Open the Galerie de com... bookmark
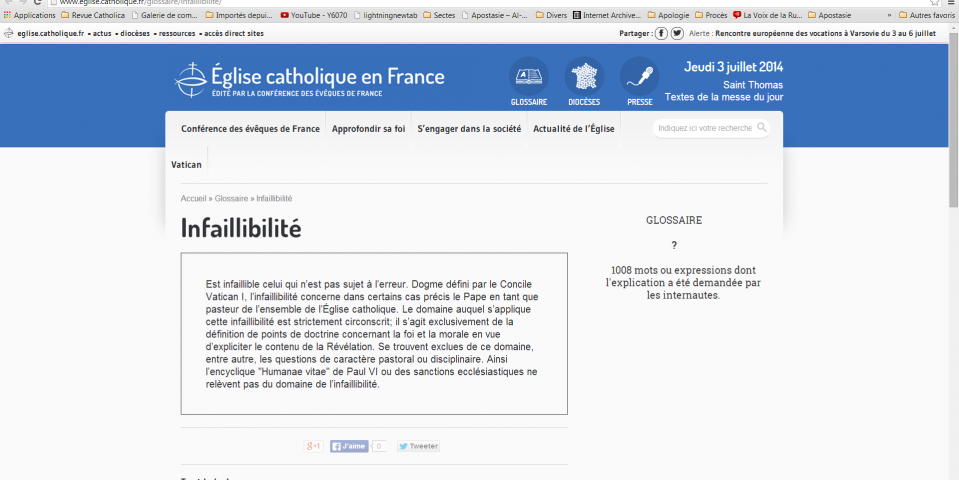The image size is (959, 480). coord(165,15)
